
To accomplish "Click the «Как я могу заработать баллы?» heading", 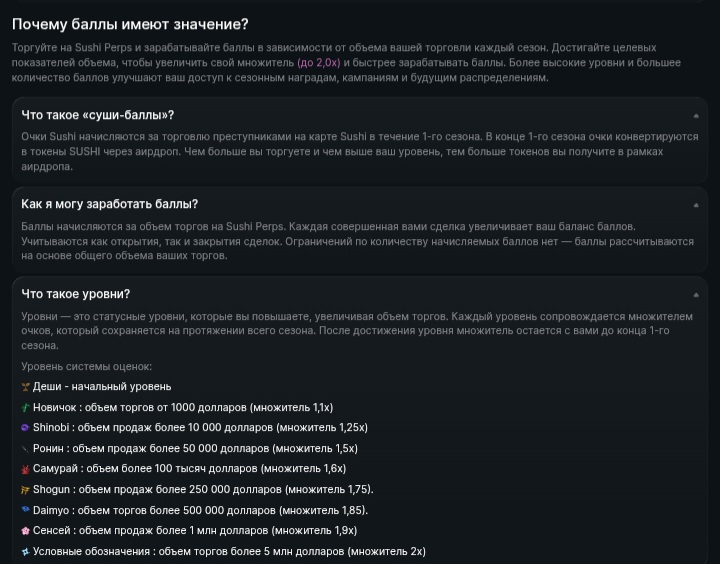I will click(110, 204).
